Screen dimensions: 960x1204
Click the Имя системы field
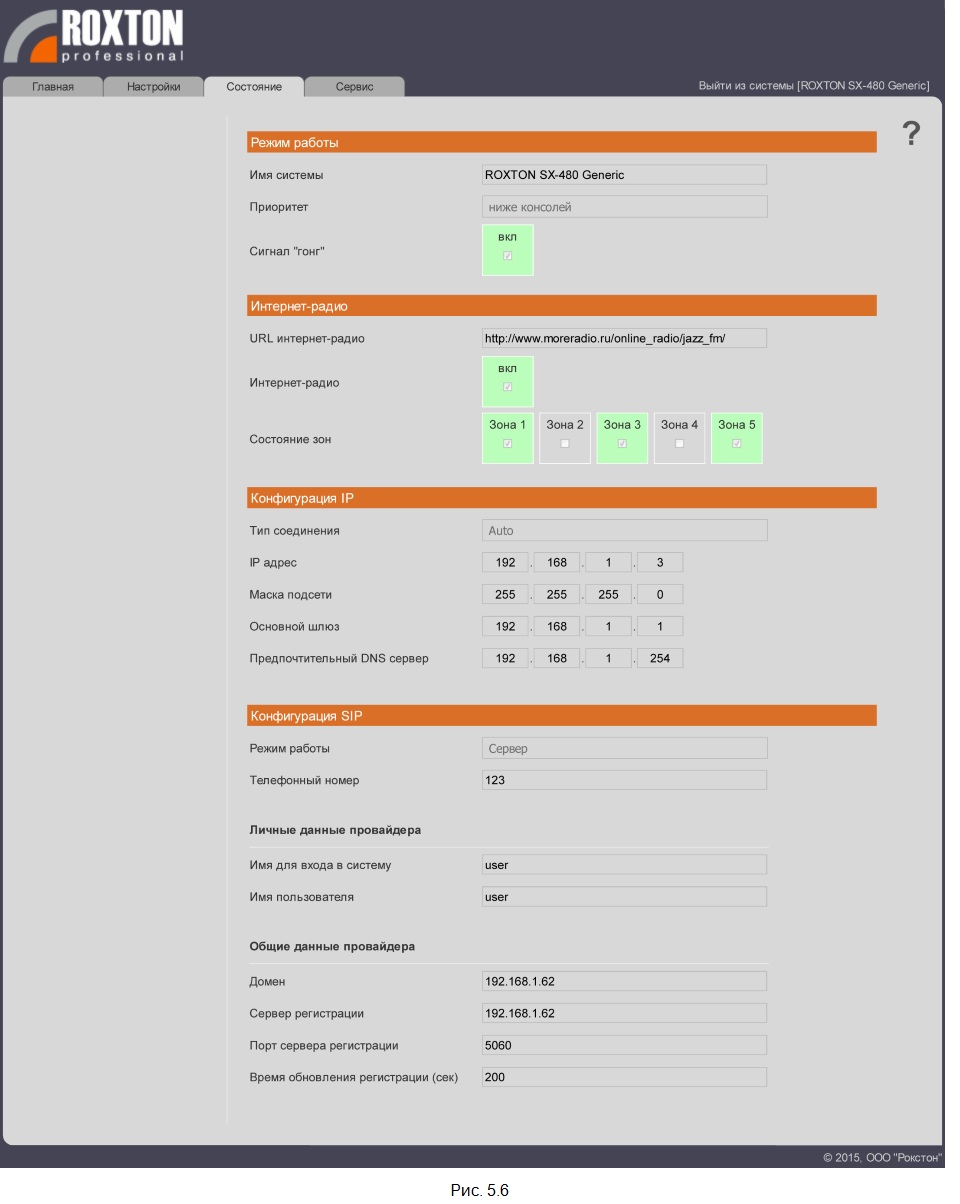point(624,175)
